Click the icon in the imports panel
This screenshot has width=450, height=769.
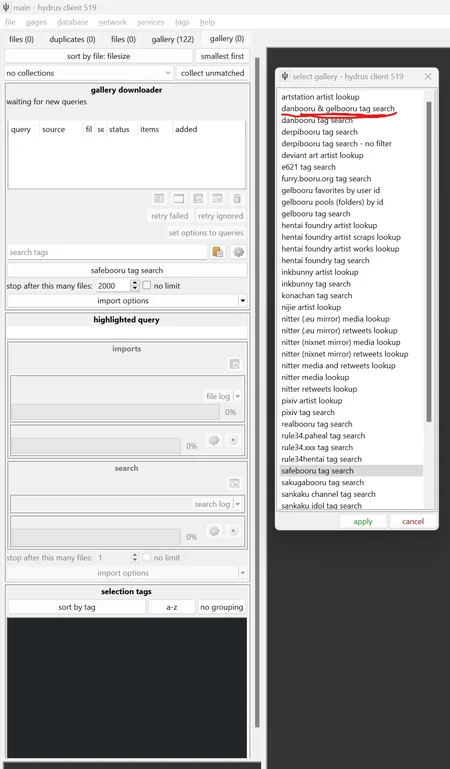[235, 364]
